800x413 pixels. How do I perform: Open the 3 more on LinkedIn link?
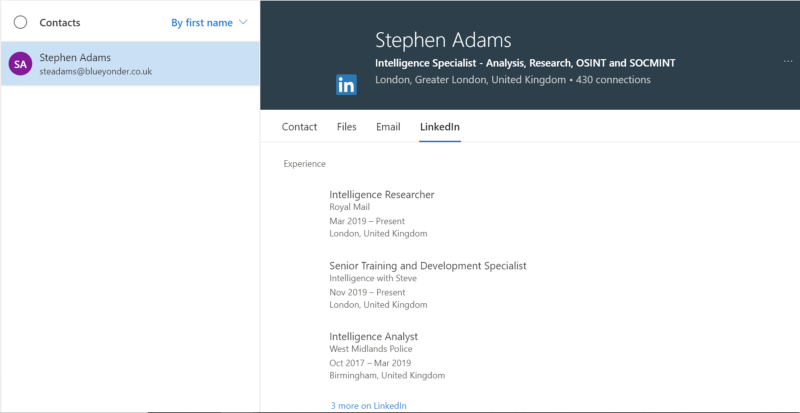(x=368, y=405)
